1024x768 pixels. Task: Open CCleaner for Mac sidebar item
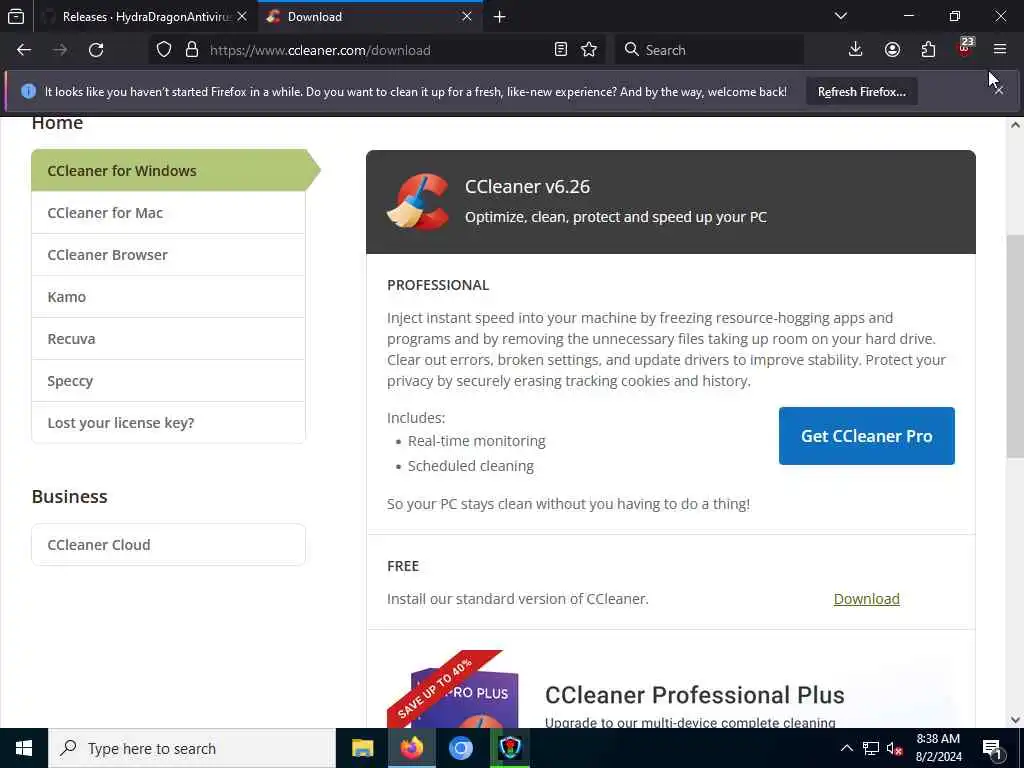[x=168, y=212]
